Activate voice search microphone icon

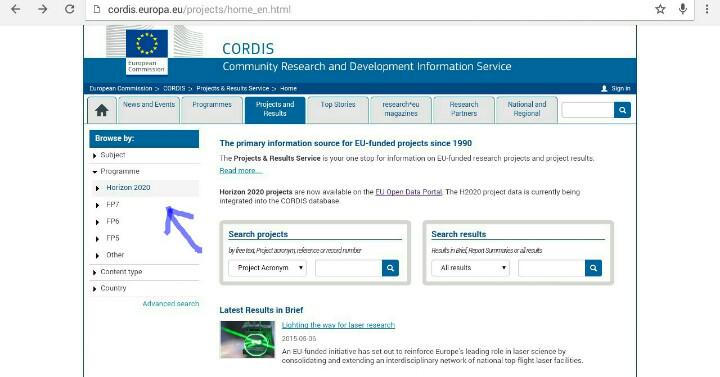(683, 9)
